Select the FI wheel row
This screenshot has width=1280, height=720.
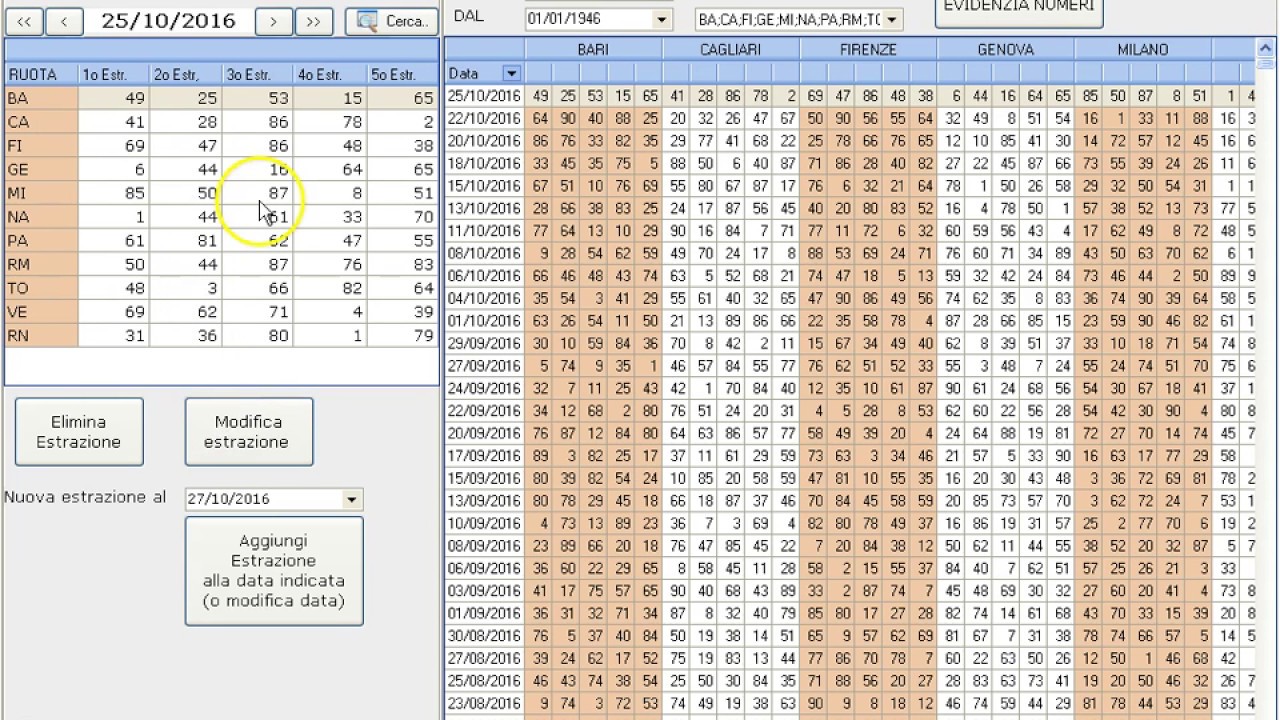(221, 146)
